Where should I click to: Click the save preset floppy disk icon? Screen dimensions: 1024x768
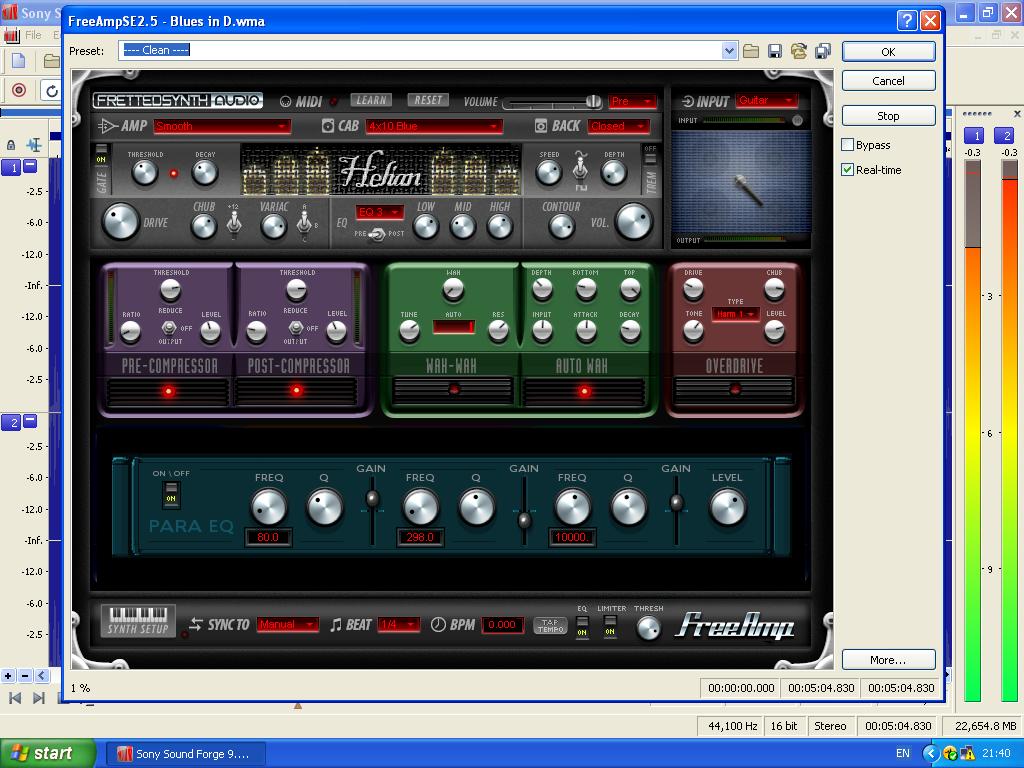[x=775, y=51]
